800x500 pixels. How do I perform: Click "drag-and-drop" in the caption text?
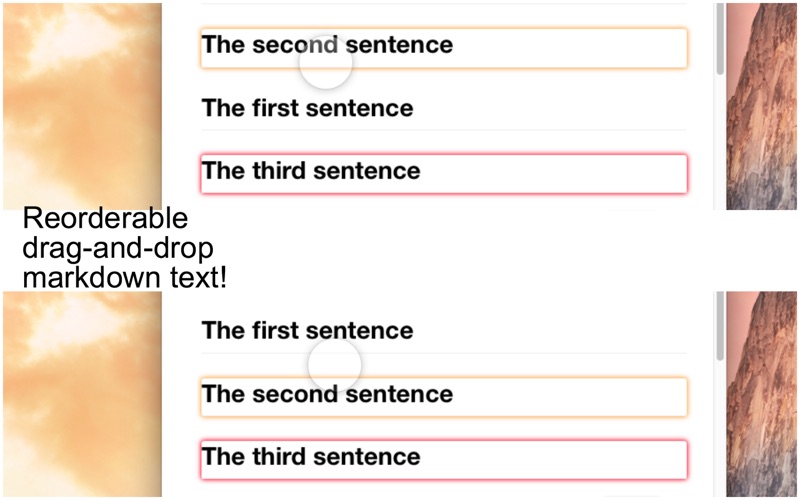tap(118, 248)
